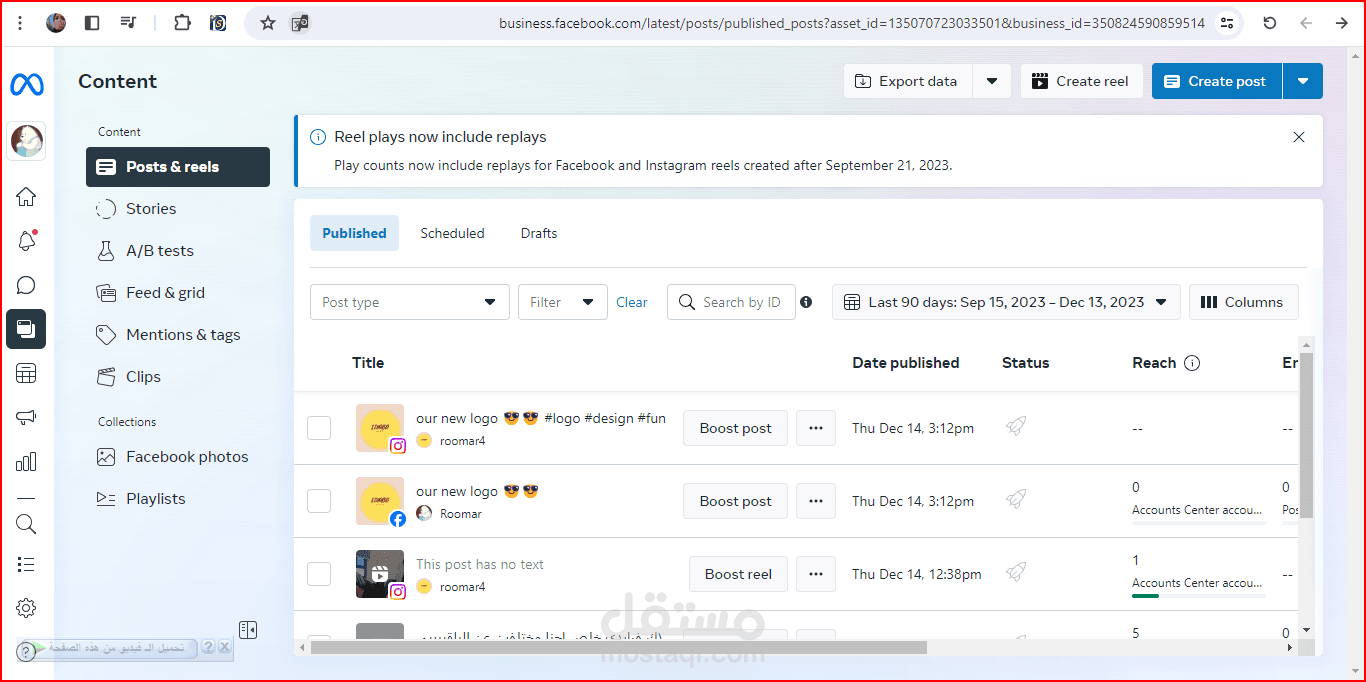Open the Post type dropdown
Screen dimensions: 1366x682
point(410,302)
